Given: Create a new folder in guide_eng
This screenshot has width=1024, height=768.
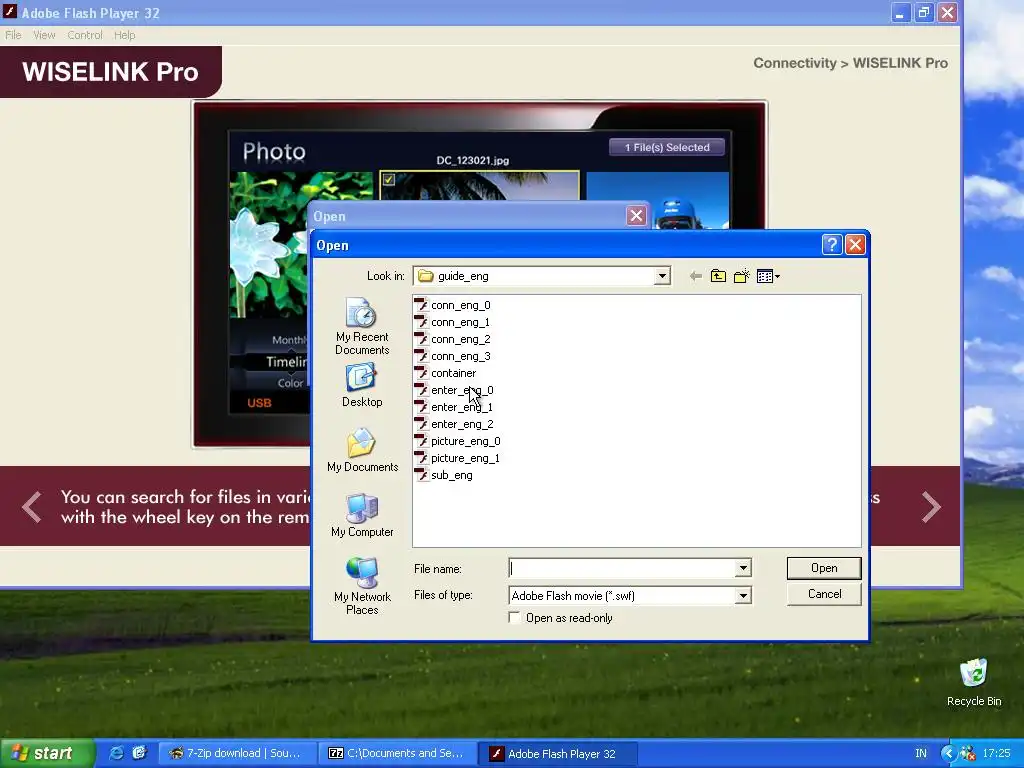Looking at the screenshot, I should tap(741, 276).
